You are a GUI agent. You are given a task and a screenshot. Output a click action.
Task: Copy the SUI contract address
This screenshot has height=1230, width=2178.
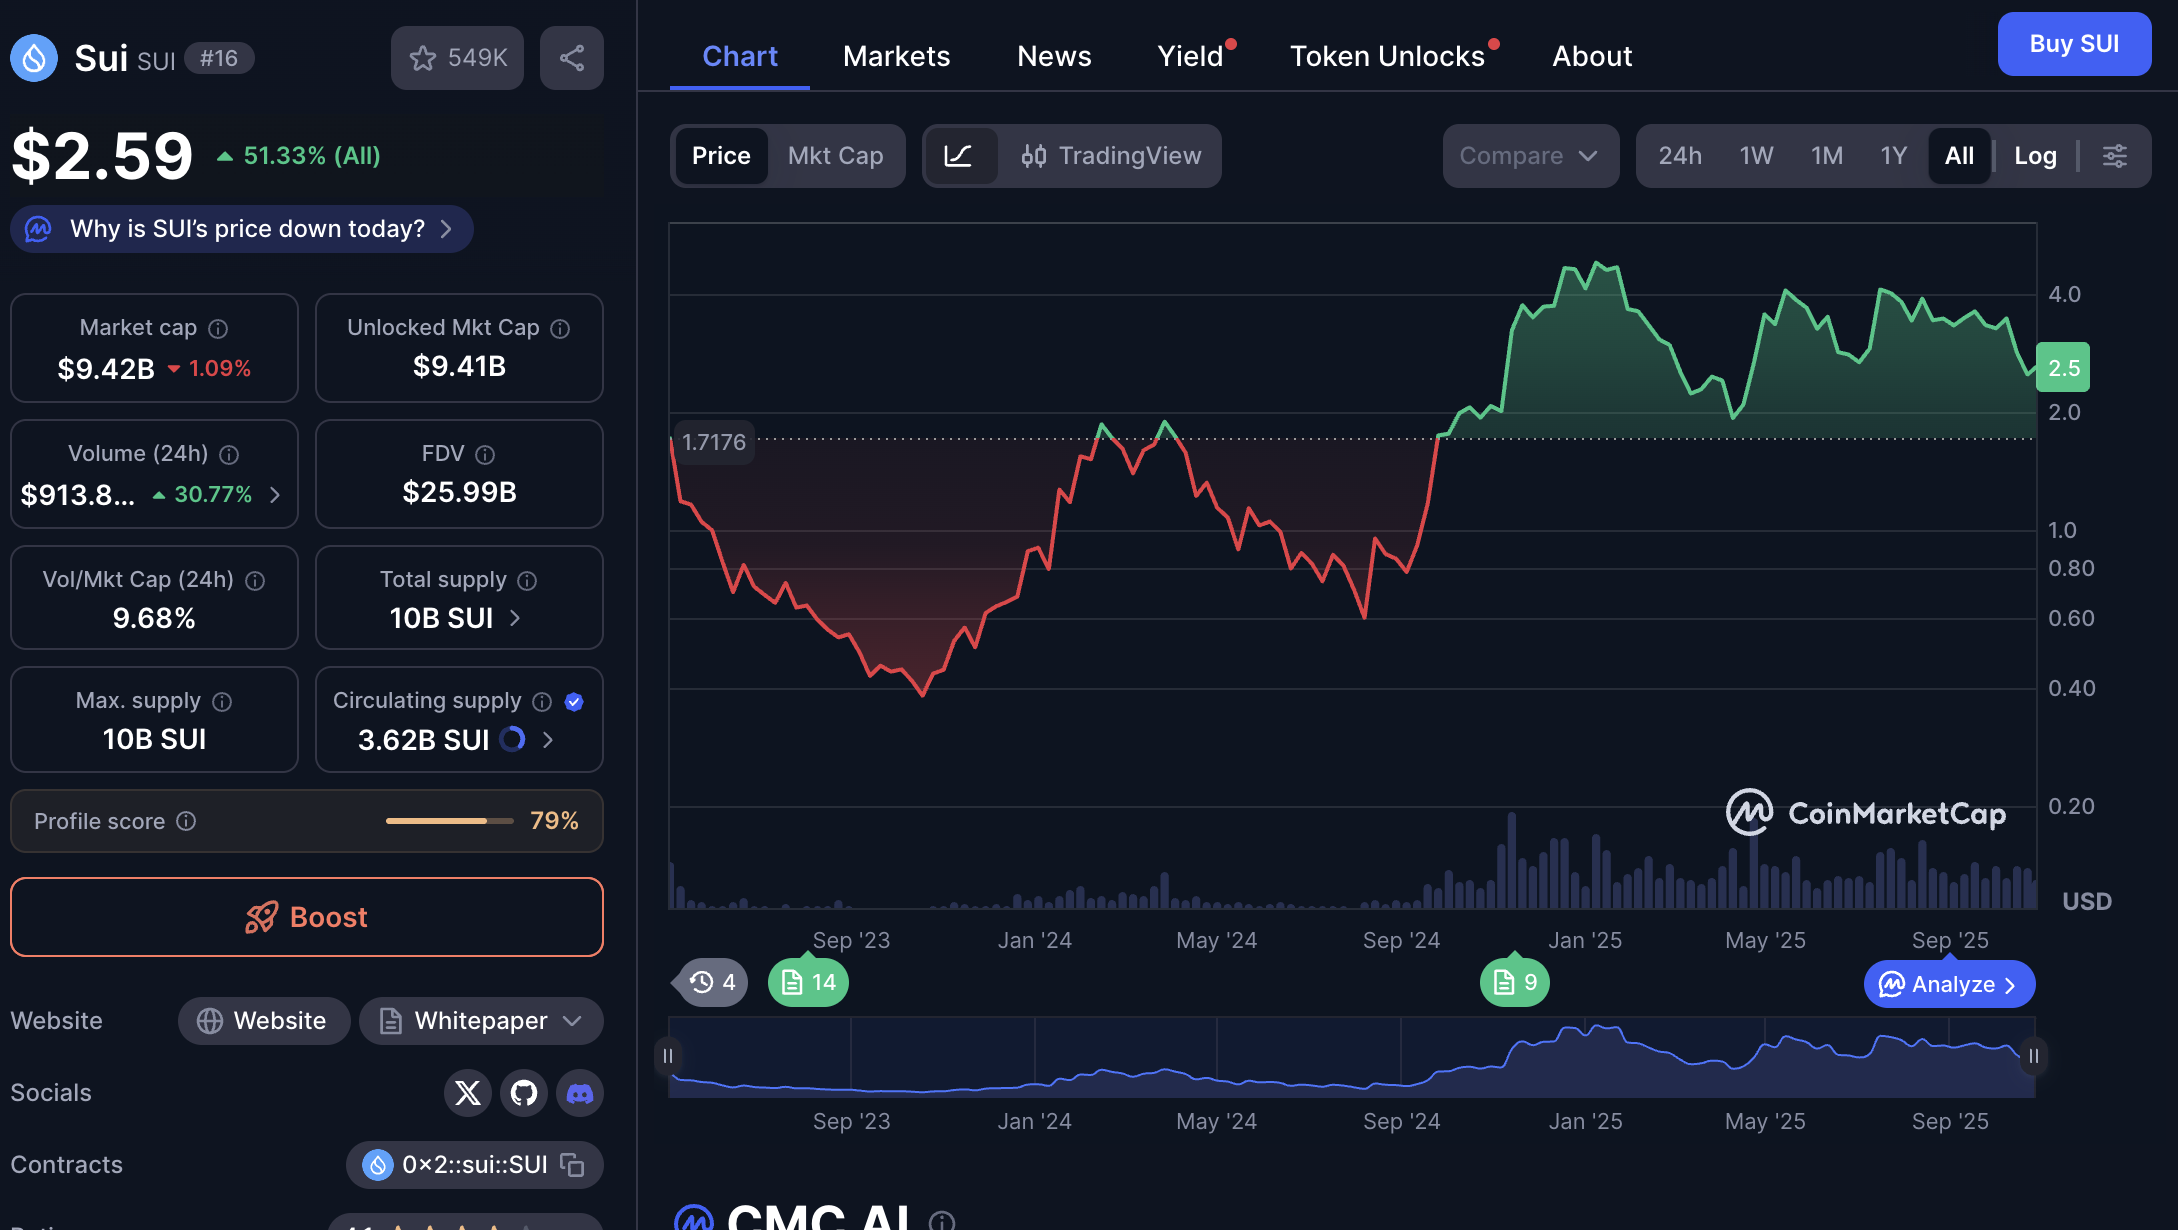(x=573, y=1165)
